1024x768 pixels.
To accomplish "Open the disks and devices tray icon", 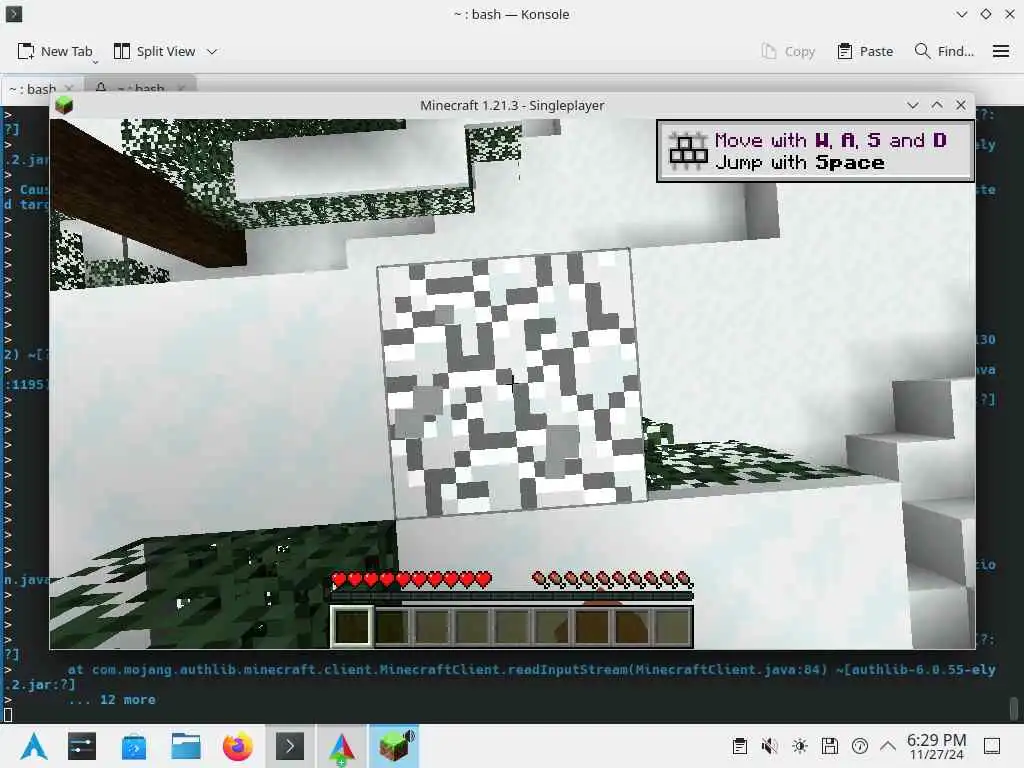I will 830,746.
